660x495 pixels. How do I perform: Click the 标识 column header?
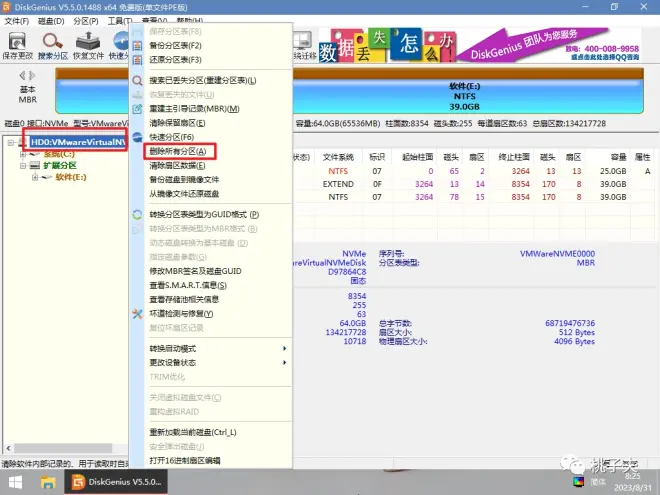[x=377, y=157]
